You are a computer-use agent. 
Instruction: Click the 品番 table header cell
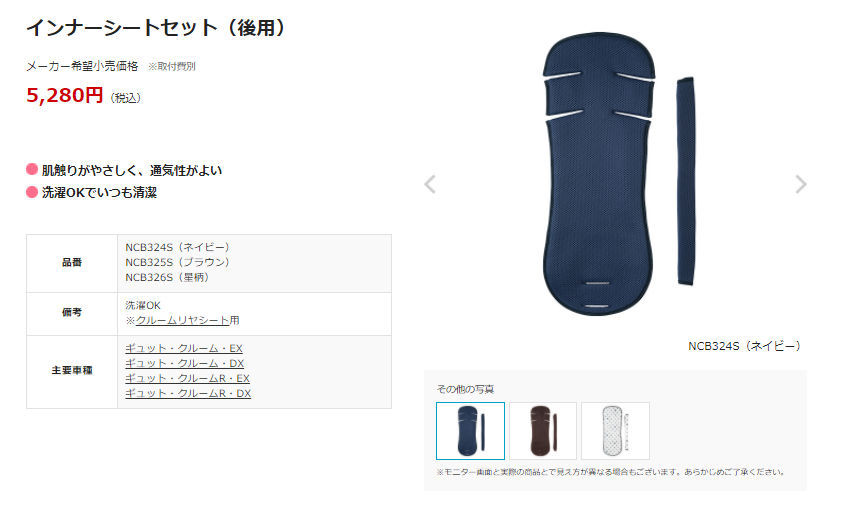pos(72,263)
